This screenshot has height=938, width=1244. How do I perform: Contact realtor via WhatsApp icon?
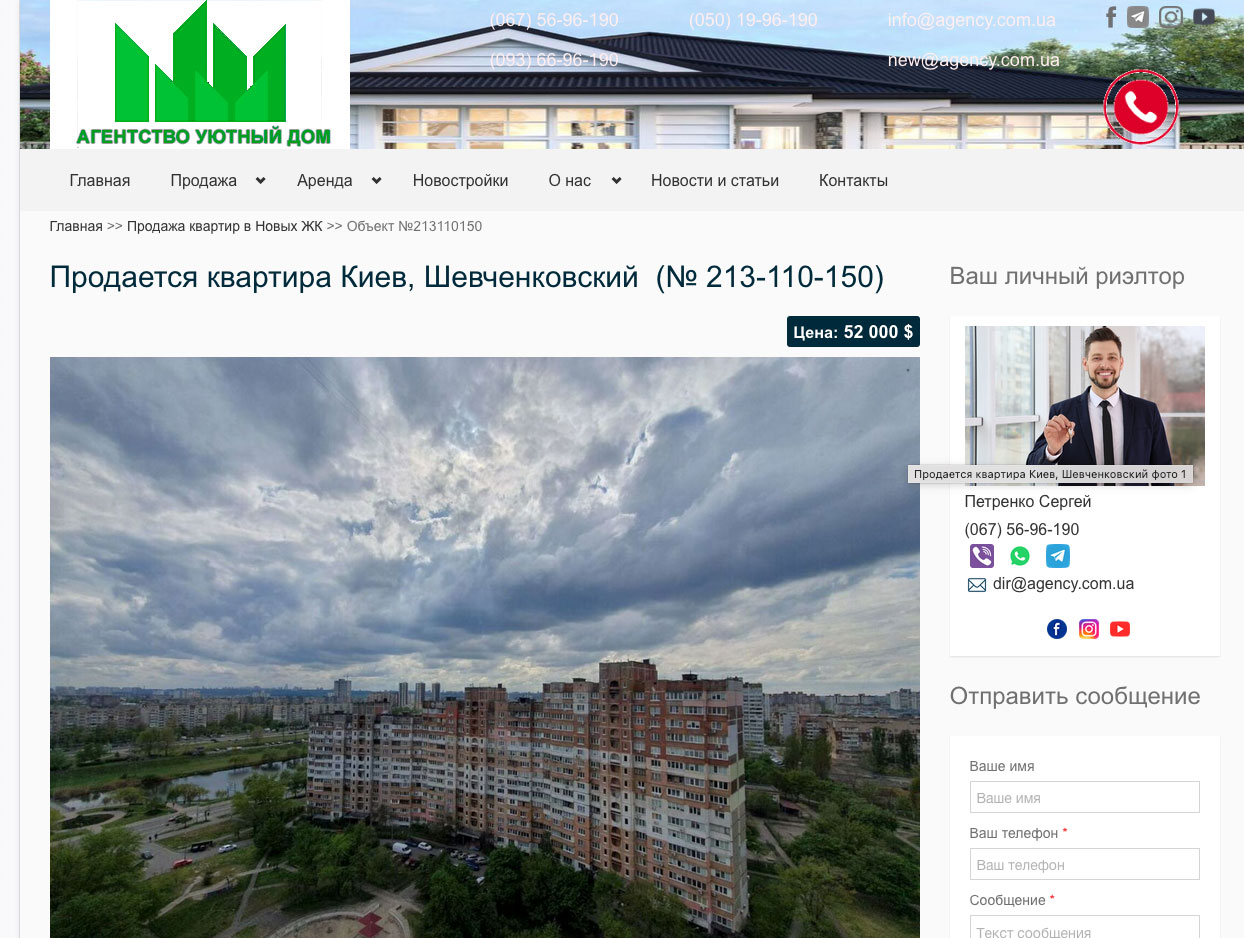pyautogui.click(x=1020, y=556)
